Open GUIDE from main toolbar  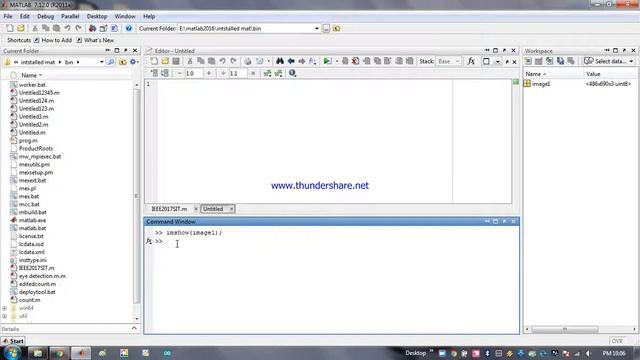click(103, 28)
